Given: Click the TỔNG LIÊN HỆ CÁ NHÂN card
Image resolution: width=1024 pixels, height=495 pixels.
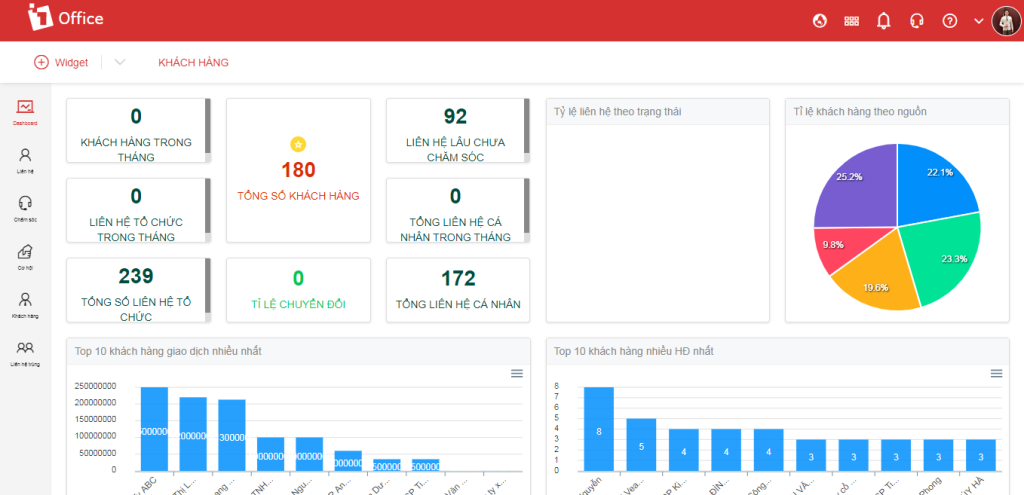Looking at the screenshot, I should coord(458,290).
